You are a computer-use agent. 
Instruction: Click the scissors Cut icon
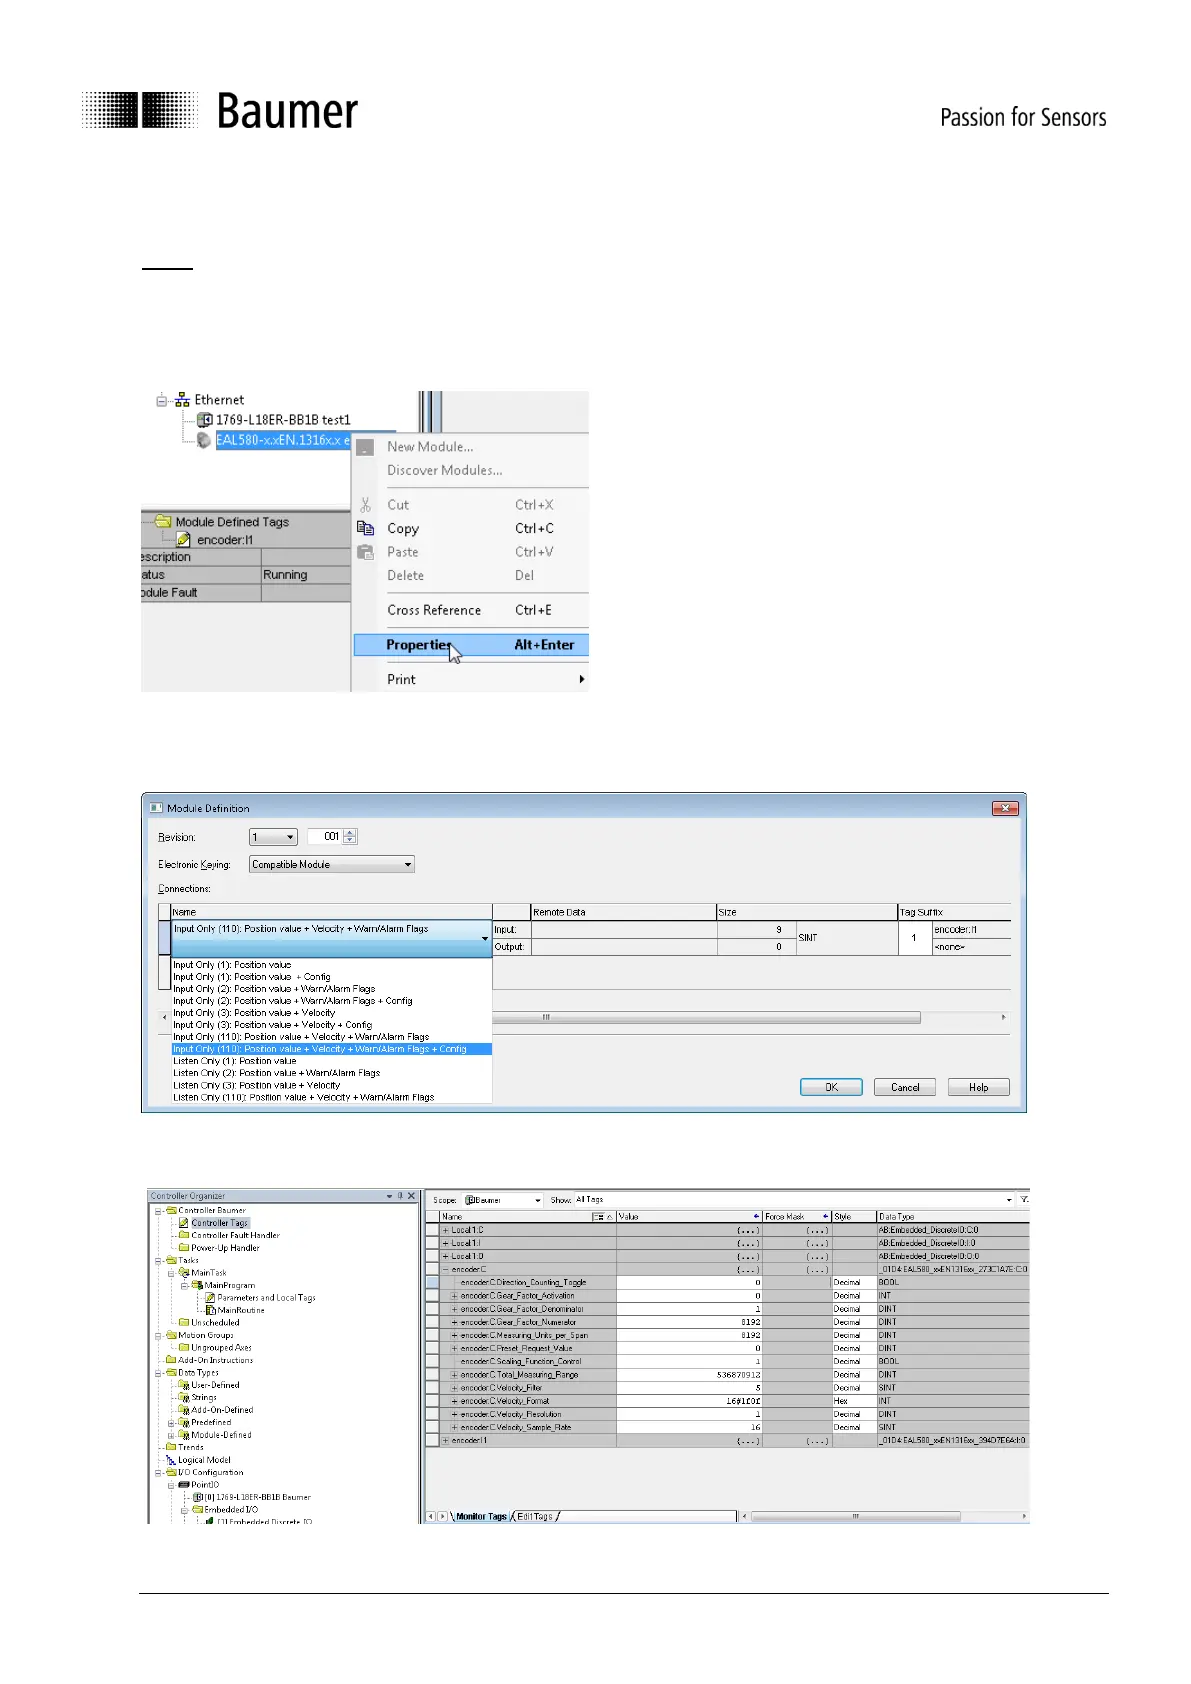point(366,505)
